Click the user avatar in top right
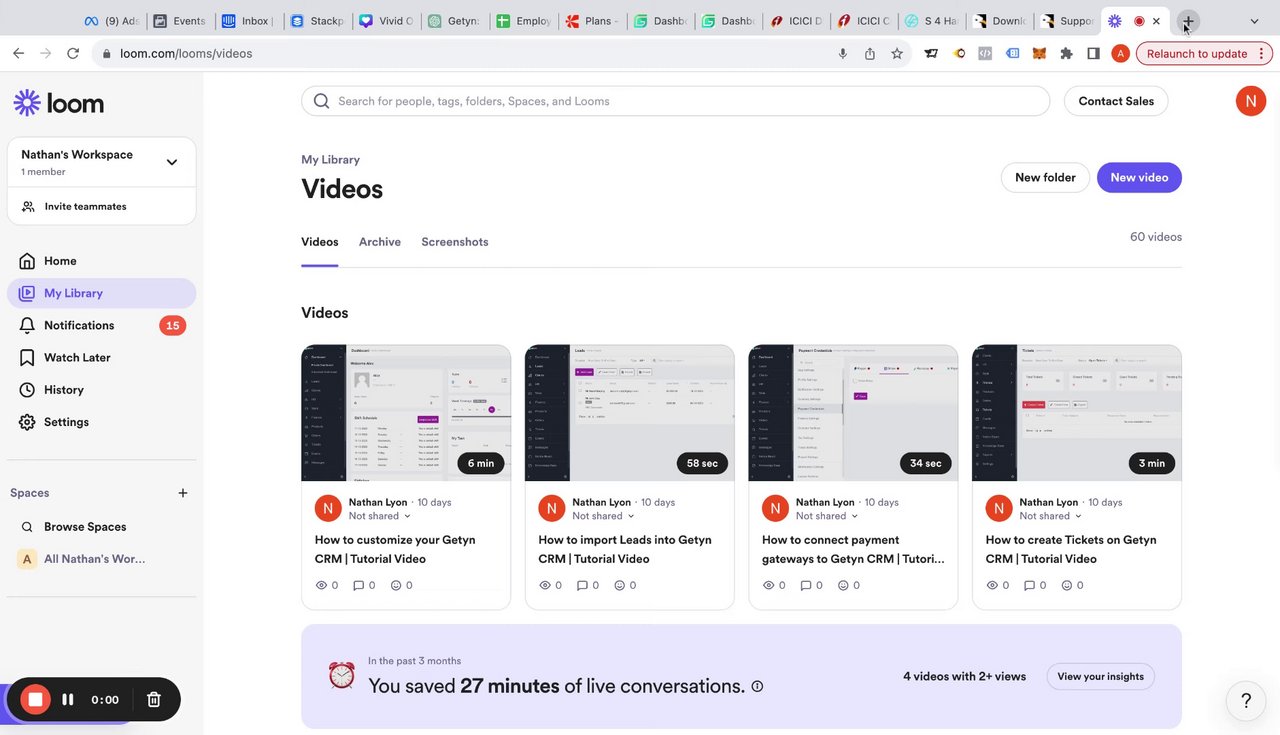This screenshot has height=735, width=1280. [1250, 101]
